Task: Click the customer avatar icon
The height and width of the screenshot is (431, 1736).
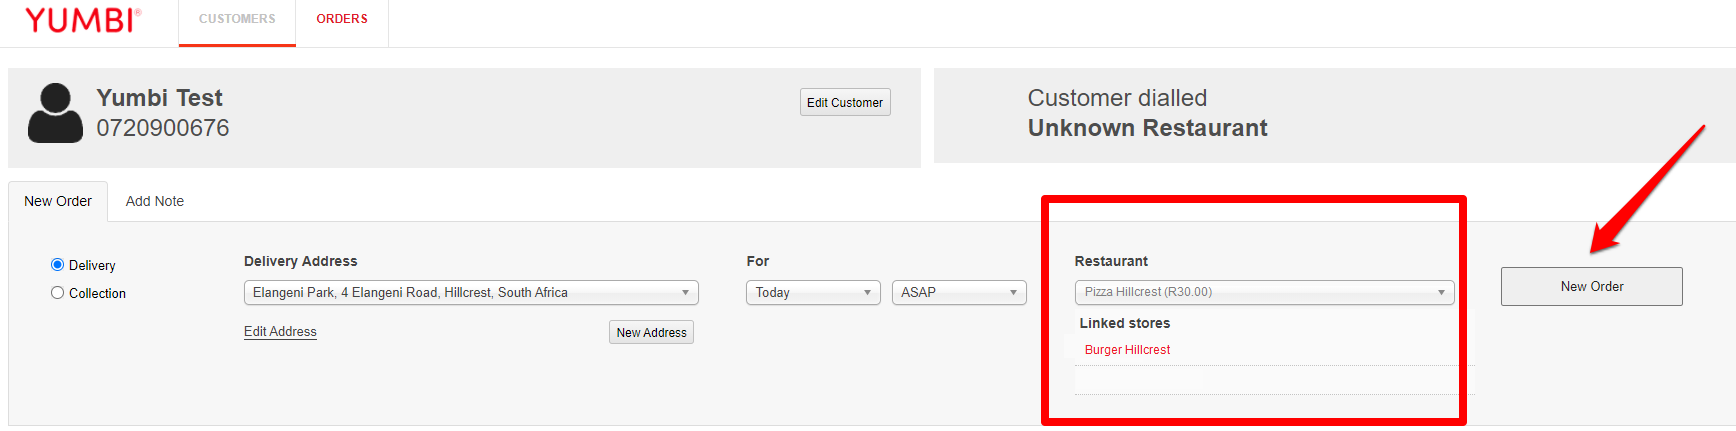Action: [x=55, y=113]
